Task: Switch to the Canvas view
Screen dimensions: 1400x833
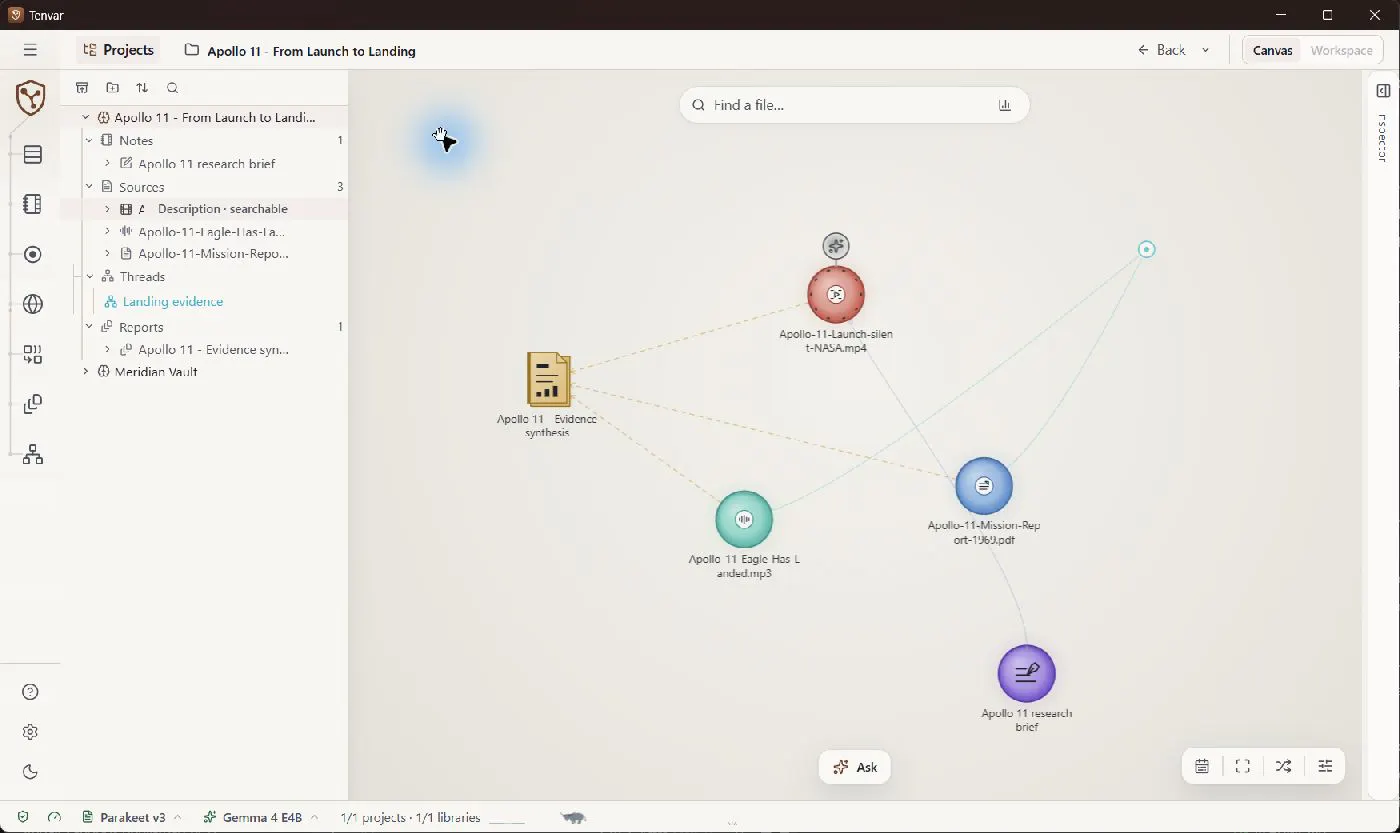Action: coord(1272,50)
